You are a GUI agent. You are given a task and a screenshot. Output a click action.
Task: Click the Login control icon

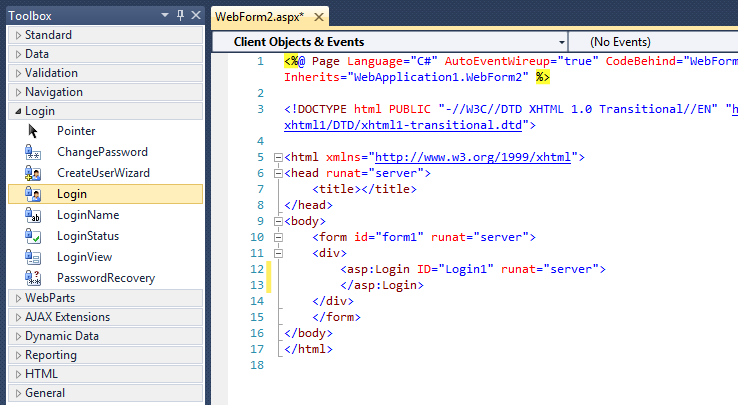pos(32,194)
